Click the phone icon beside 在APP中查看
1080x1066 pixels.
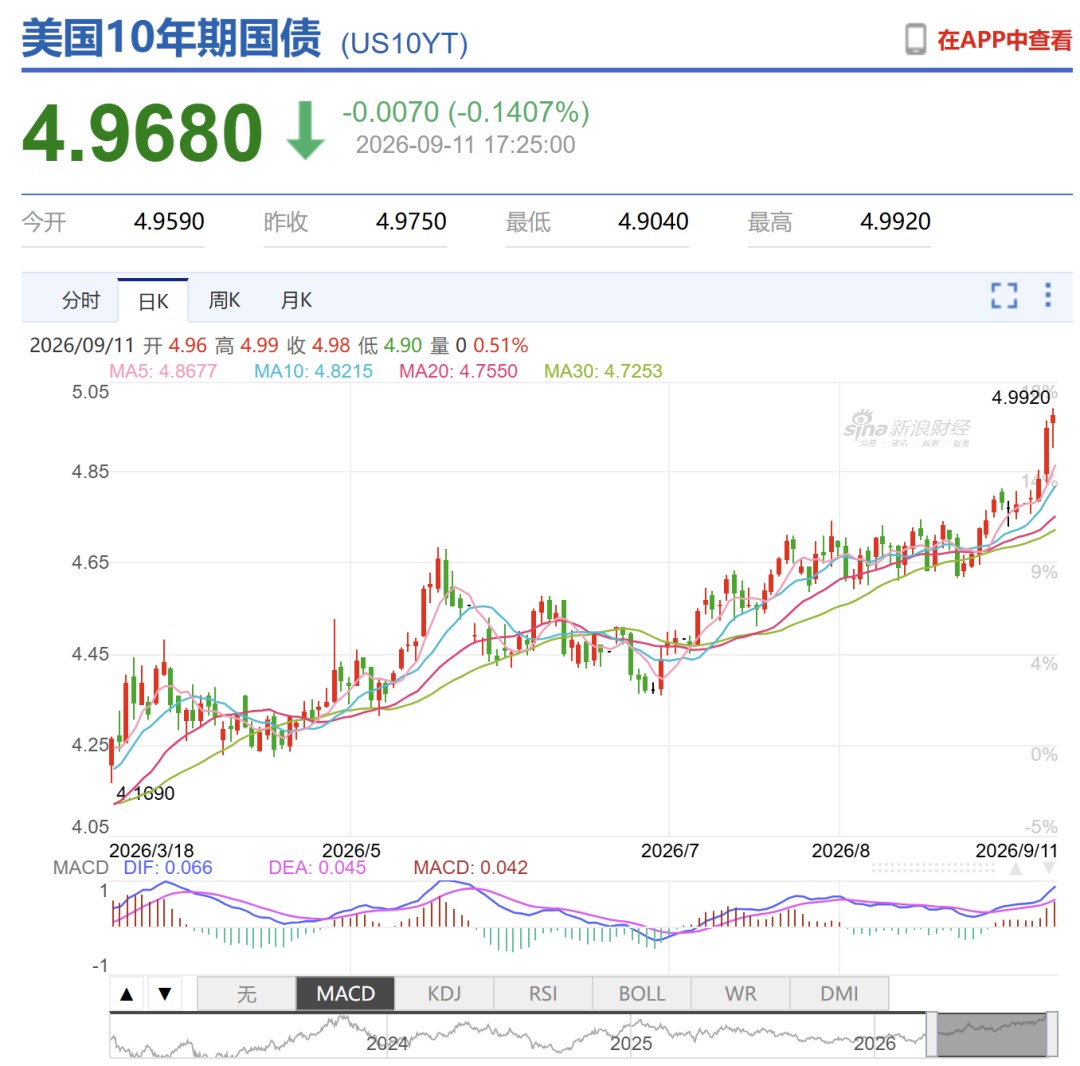tap(915, 39)
